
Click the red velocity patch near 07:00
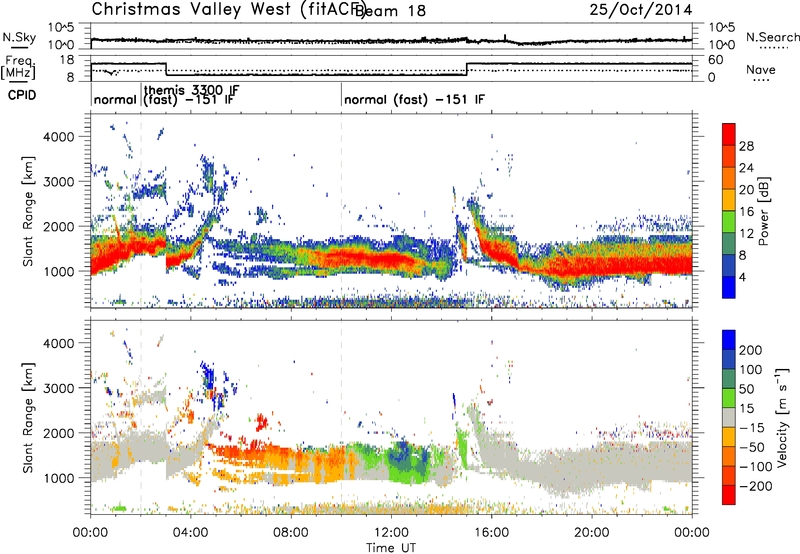point(262,421)
